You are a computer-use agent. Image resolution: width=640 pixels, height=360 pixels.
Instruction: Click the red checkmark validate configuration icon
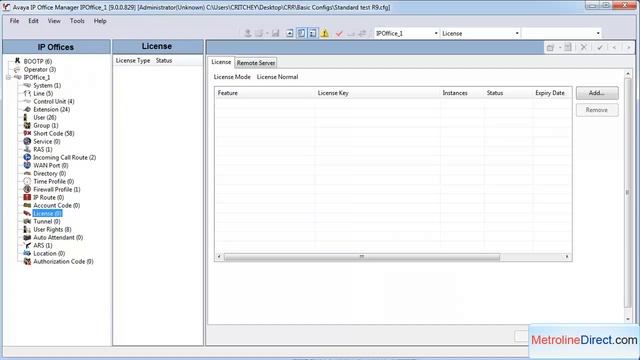click(339, 33)
